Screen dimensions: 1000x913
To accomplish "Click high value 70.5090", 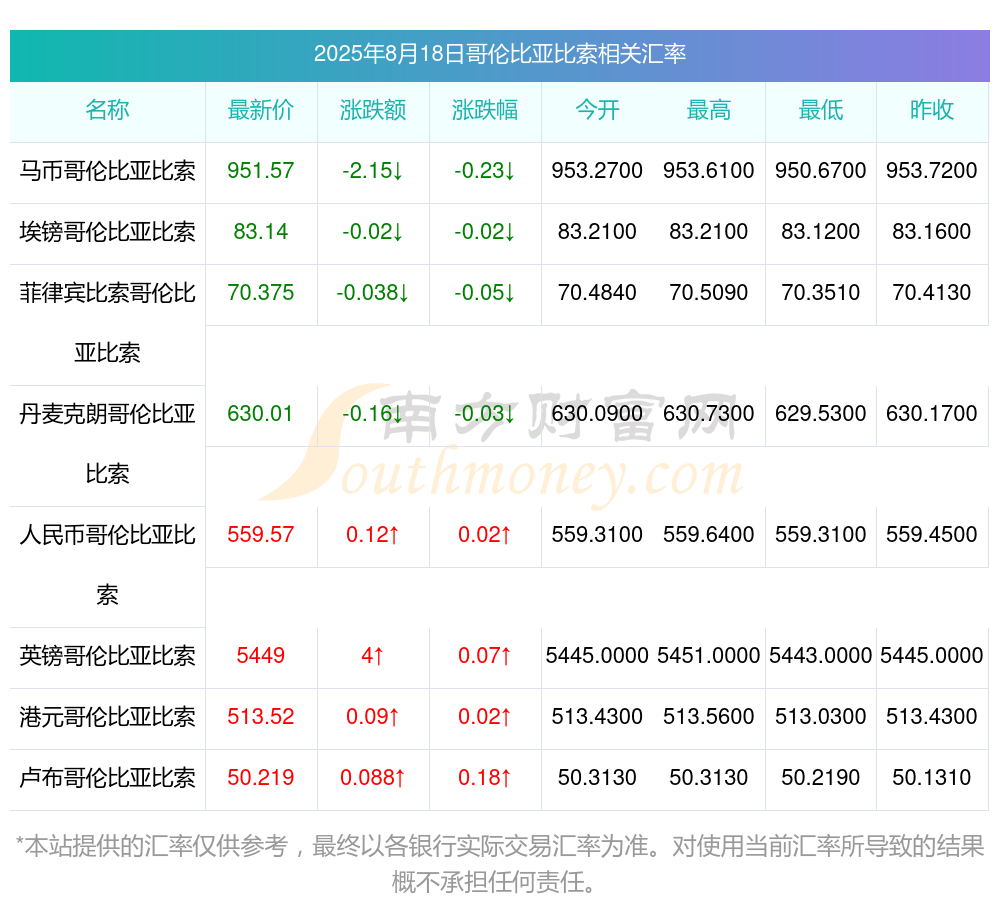I will [709, 293].
